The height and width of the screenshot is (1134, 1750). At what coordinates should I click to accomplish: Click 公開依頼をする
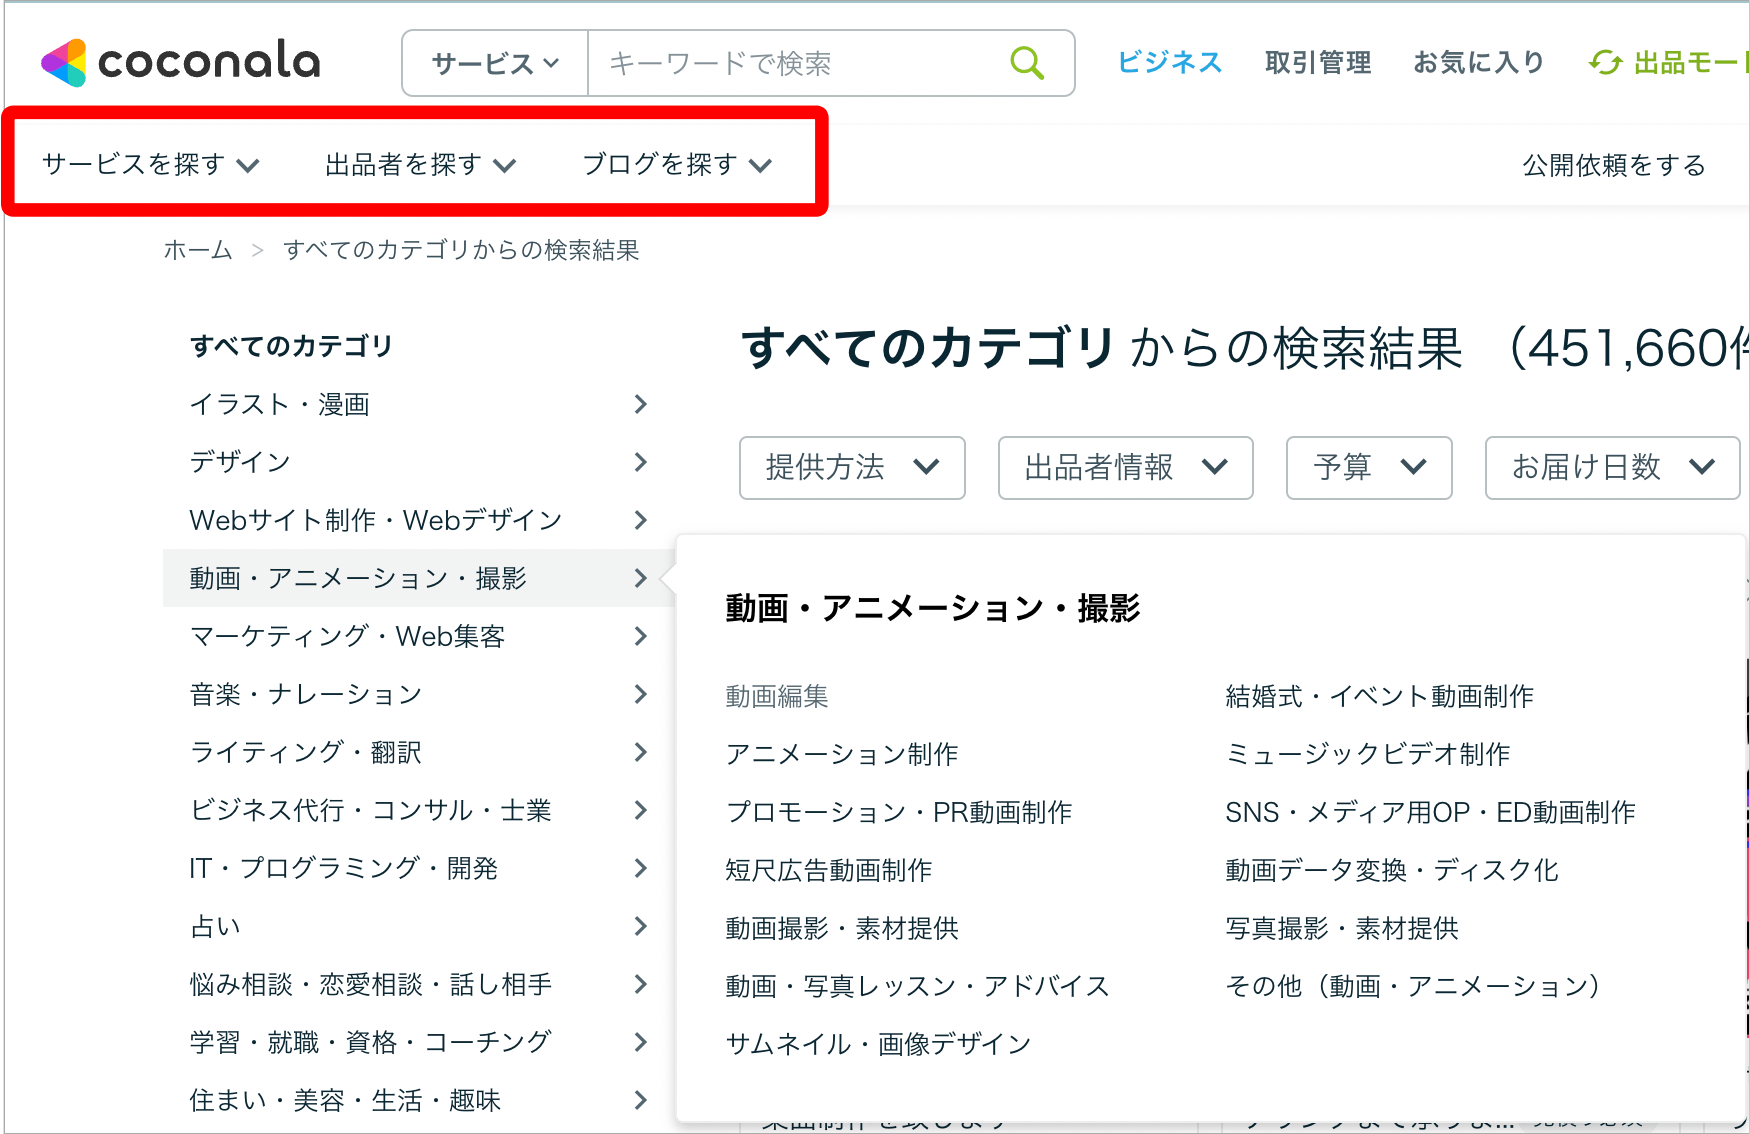(x=1614, y=165)
